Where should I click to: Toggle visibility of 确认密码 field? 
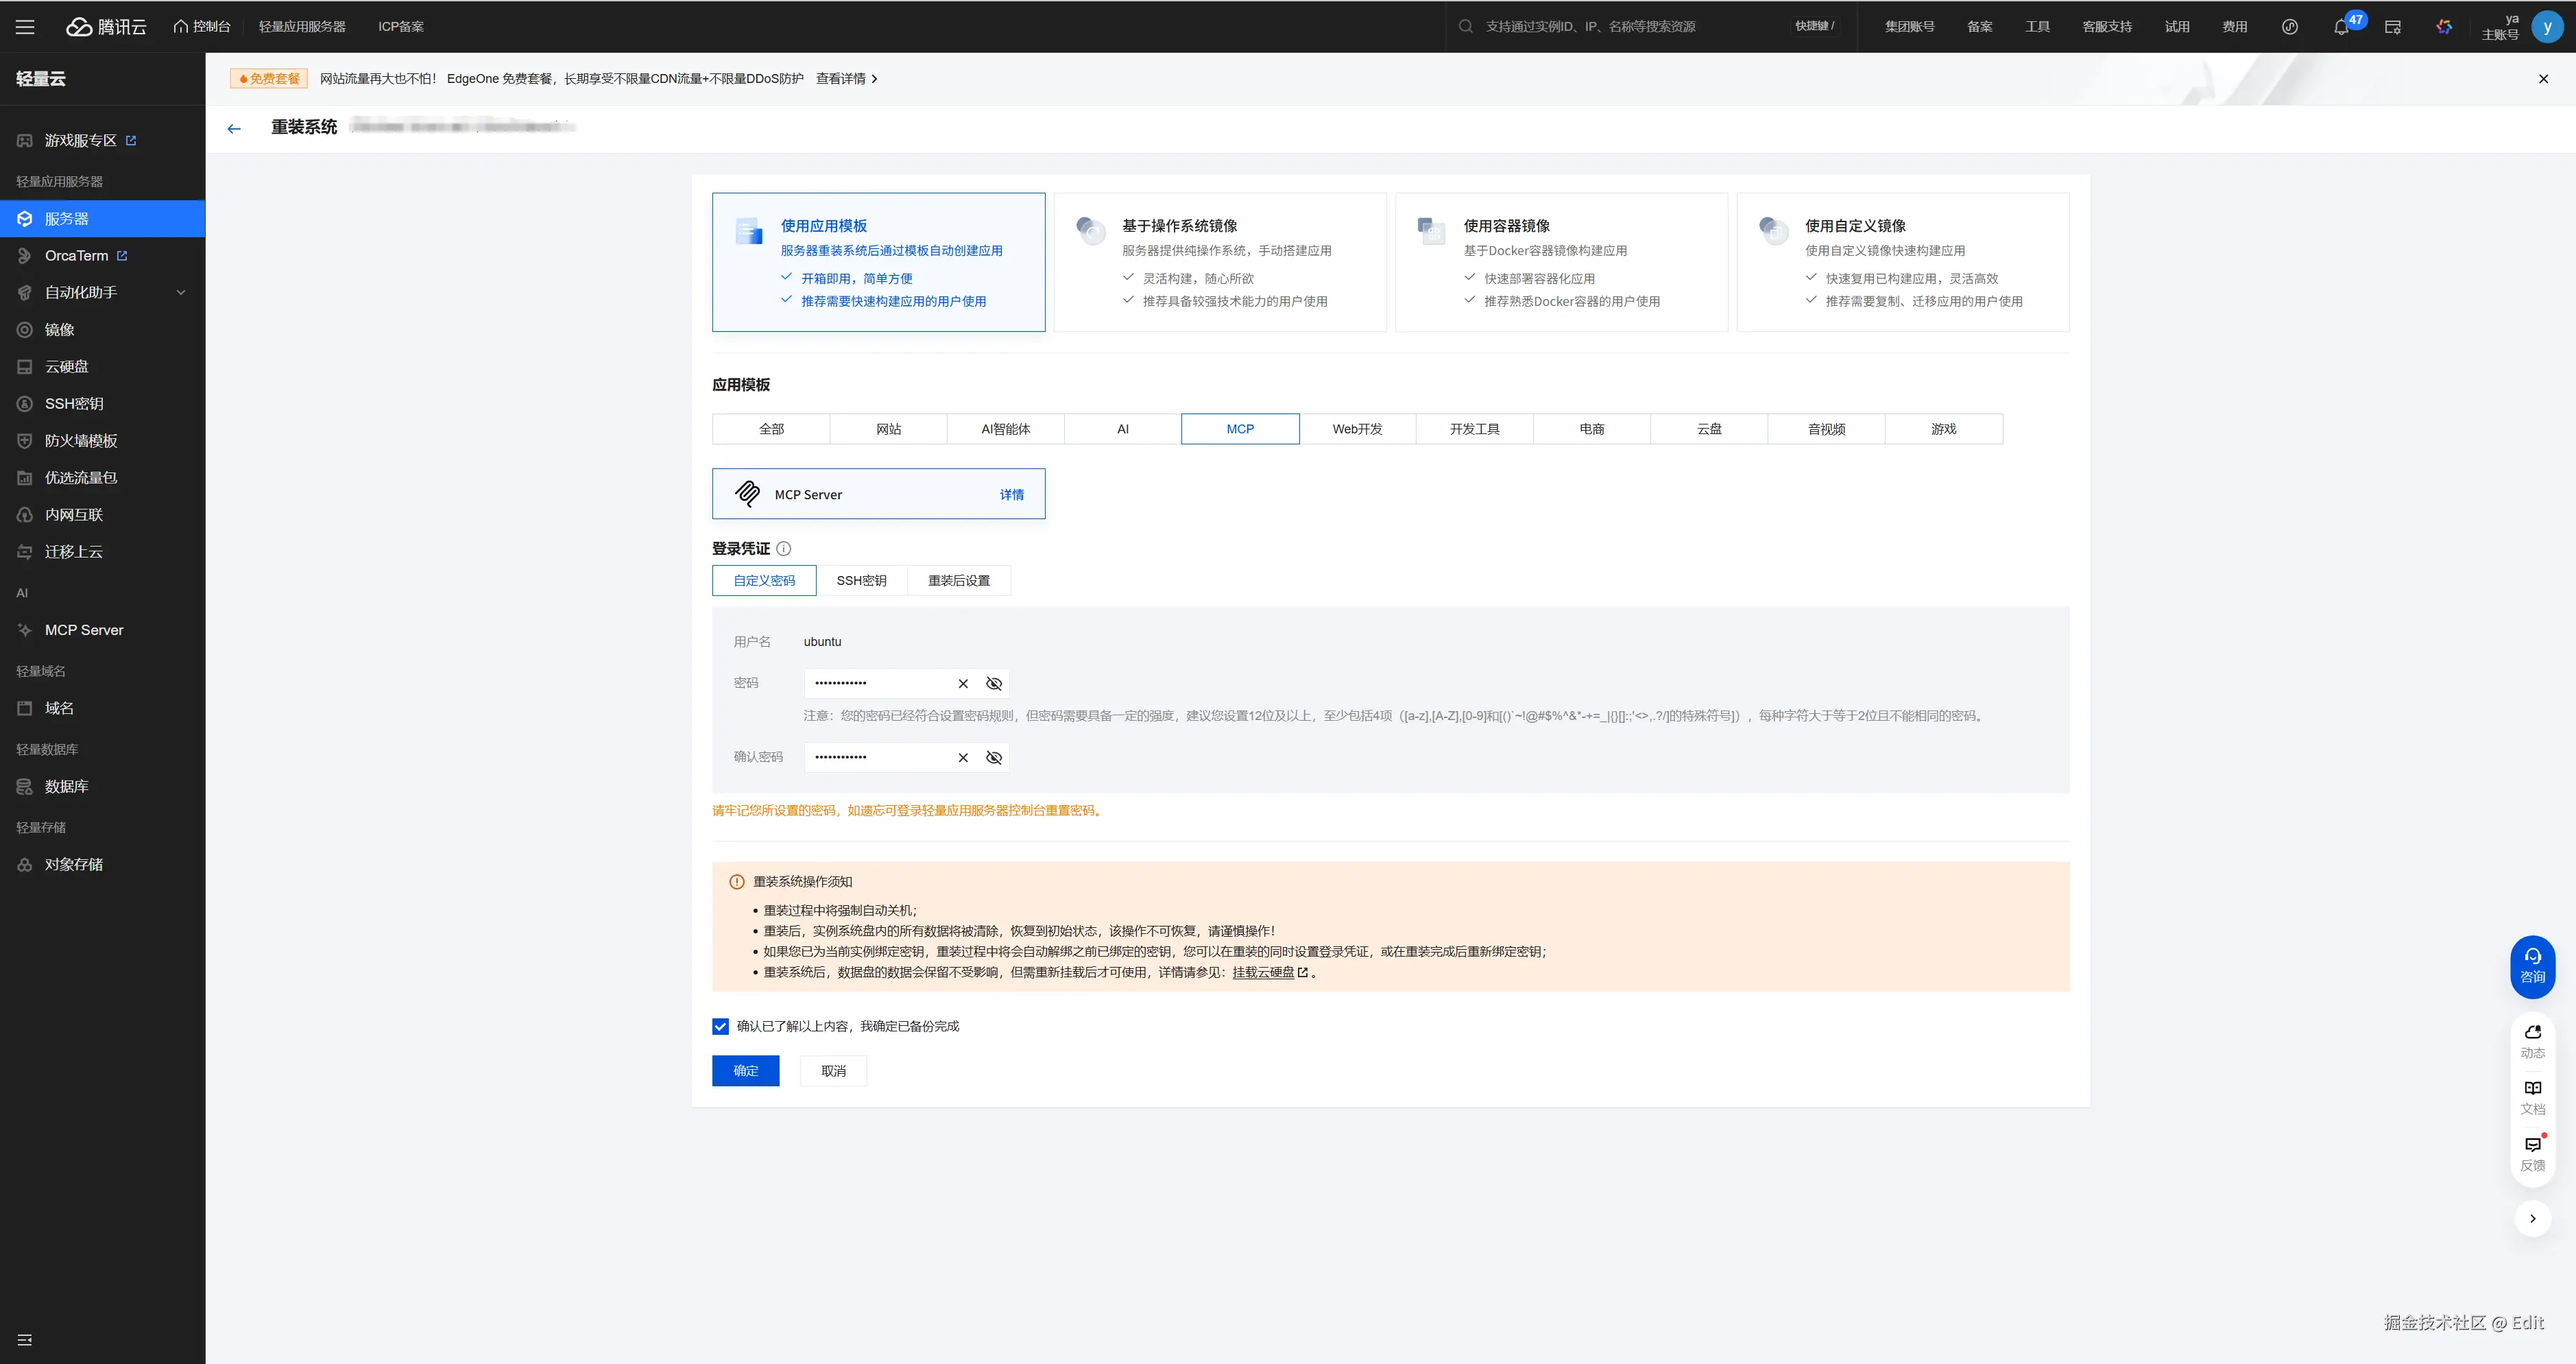[x=994, y=757]
